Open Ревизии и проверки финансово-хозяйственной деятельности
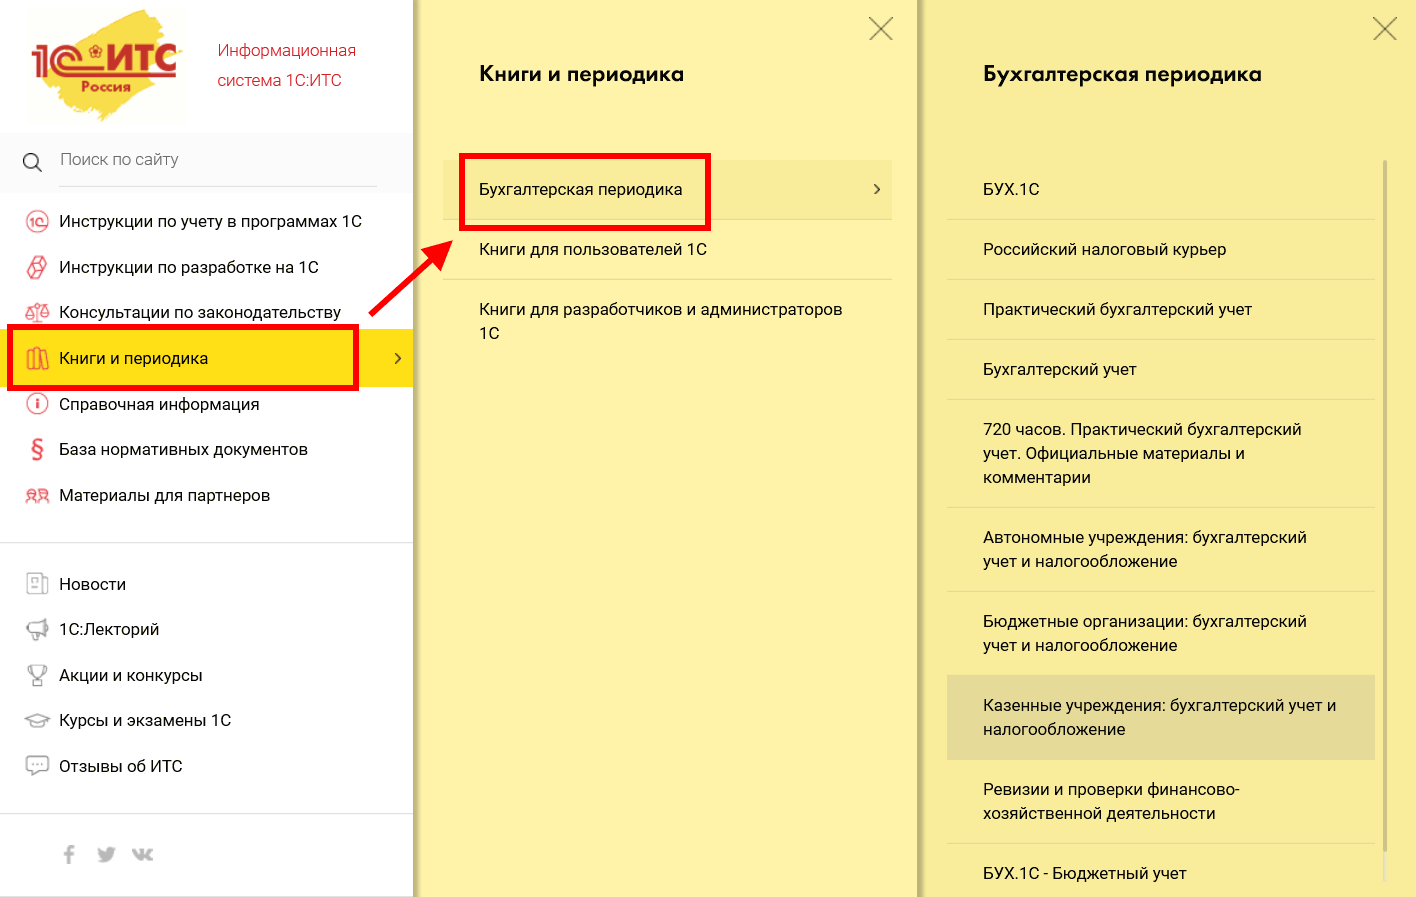 [1161, 801]
